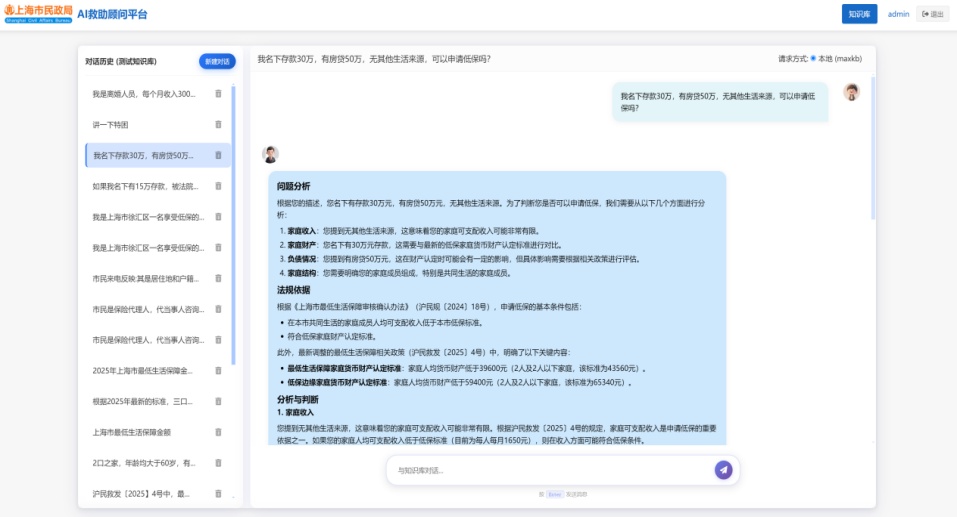The width and height of the screenshot is (957, 517).
Task: Start a new chat with 新建对话
Action: coord(217,61)
